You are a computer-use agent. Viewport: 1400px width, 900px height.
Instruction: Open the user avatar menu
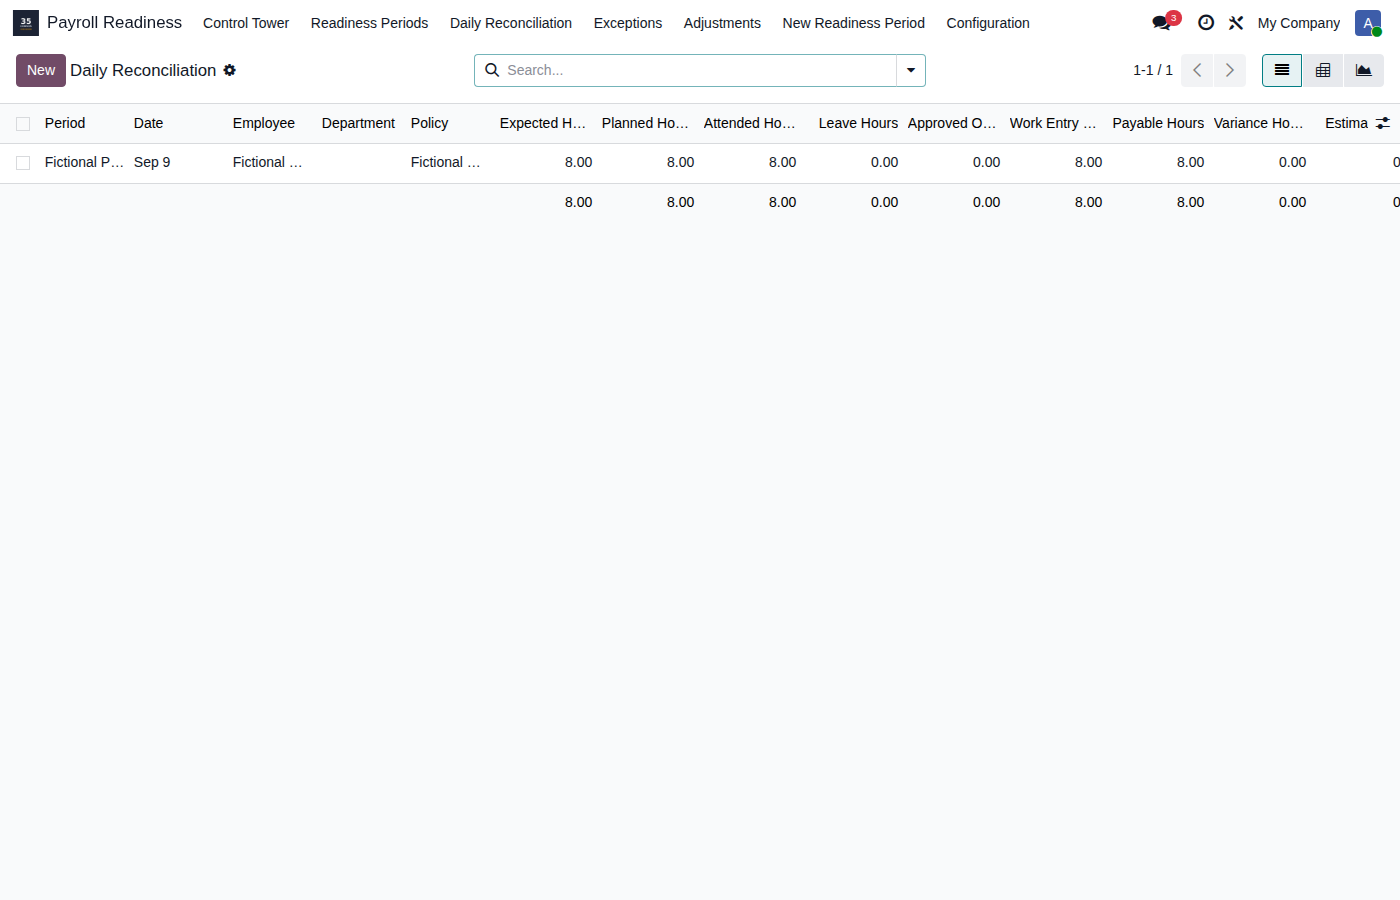click(1368, 23)
